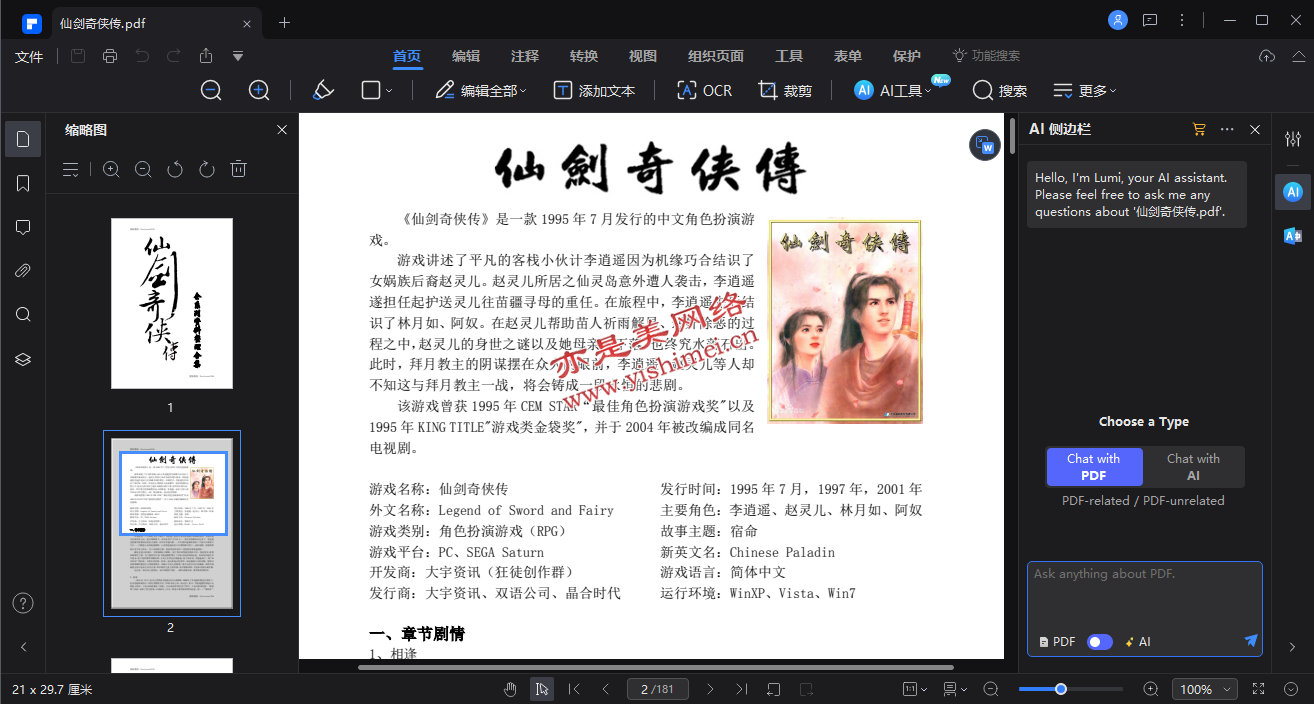Open the attachments panel in left sidebar
The height and width of the screenshot is (704, 1314).
pos(23,271)
